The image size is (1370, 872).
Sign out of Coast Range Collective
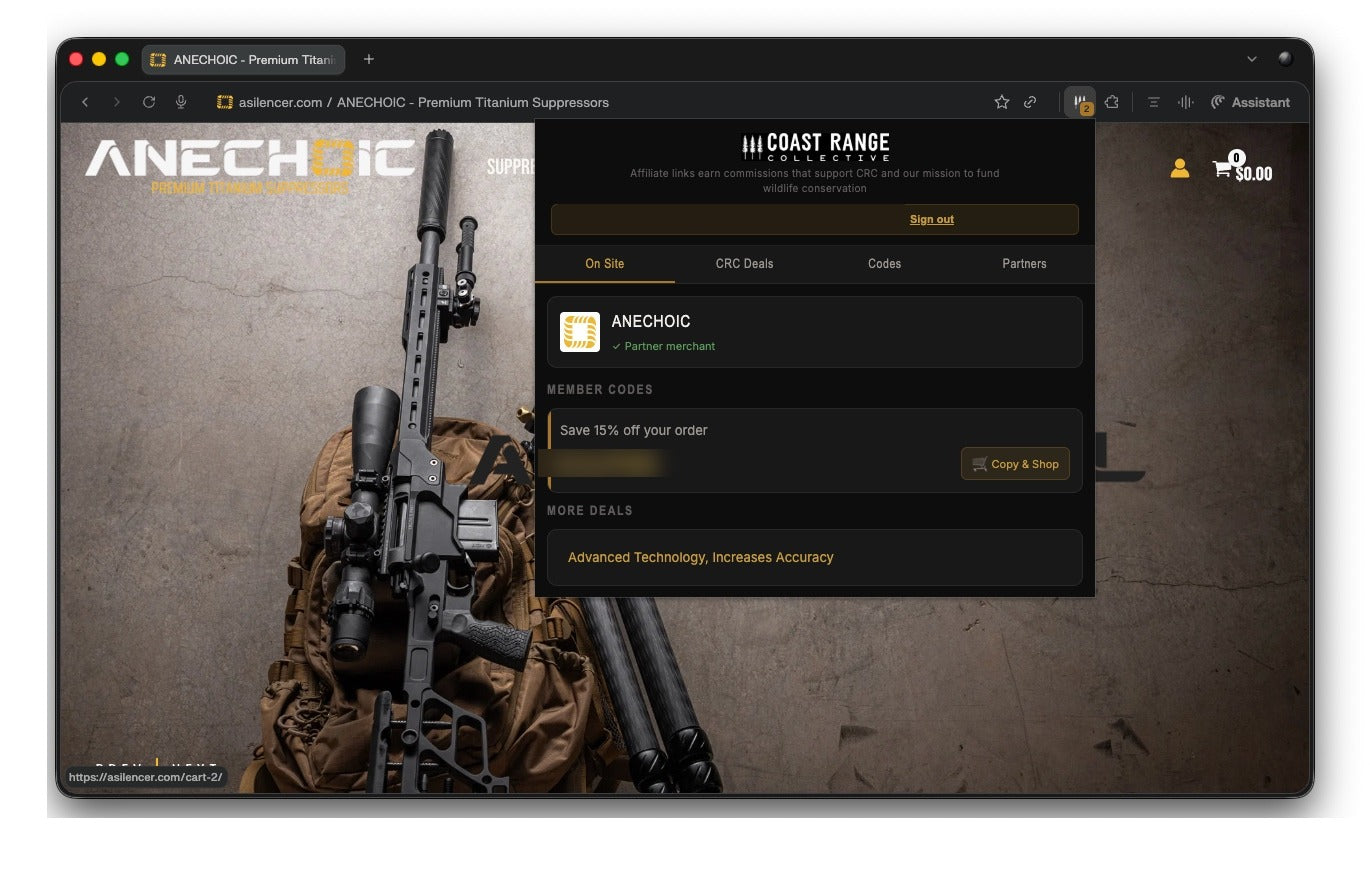931,219
